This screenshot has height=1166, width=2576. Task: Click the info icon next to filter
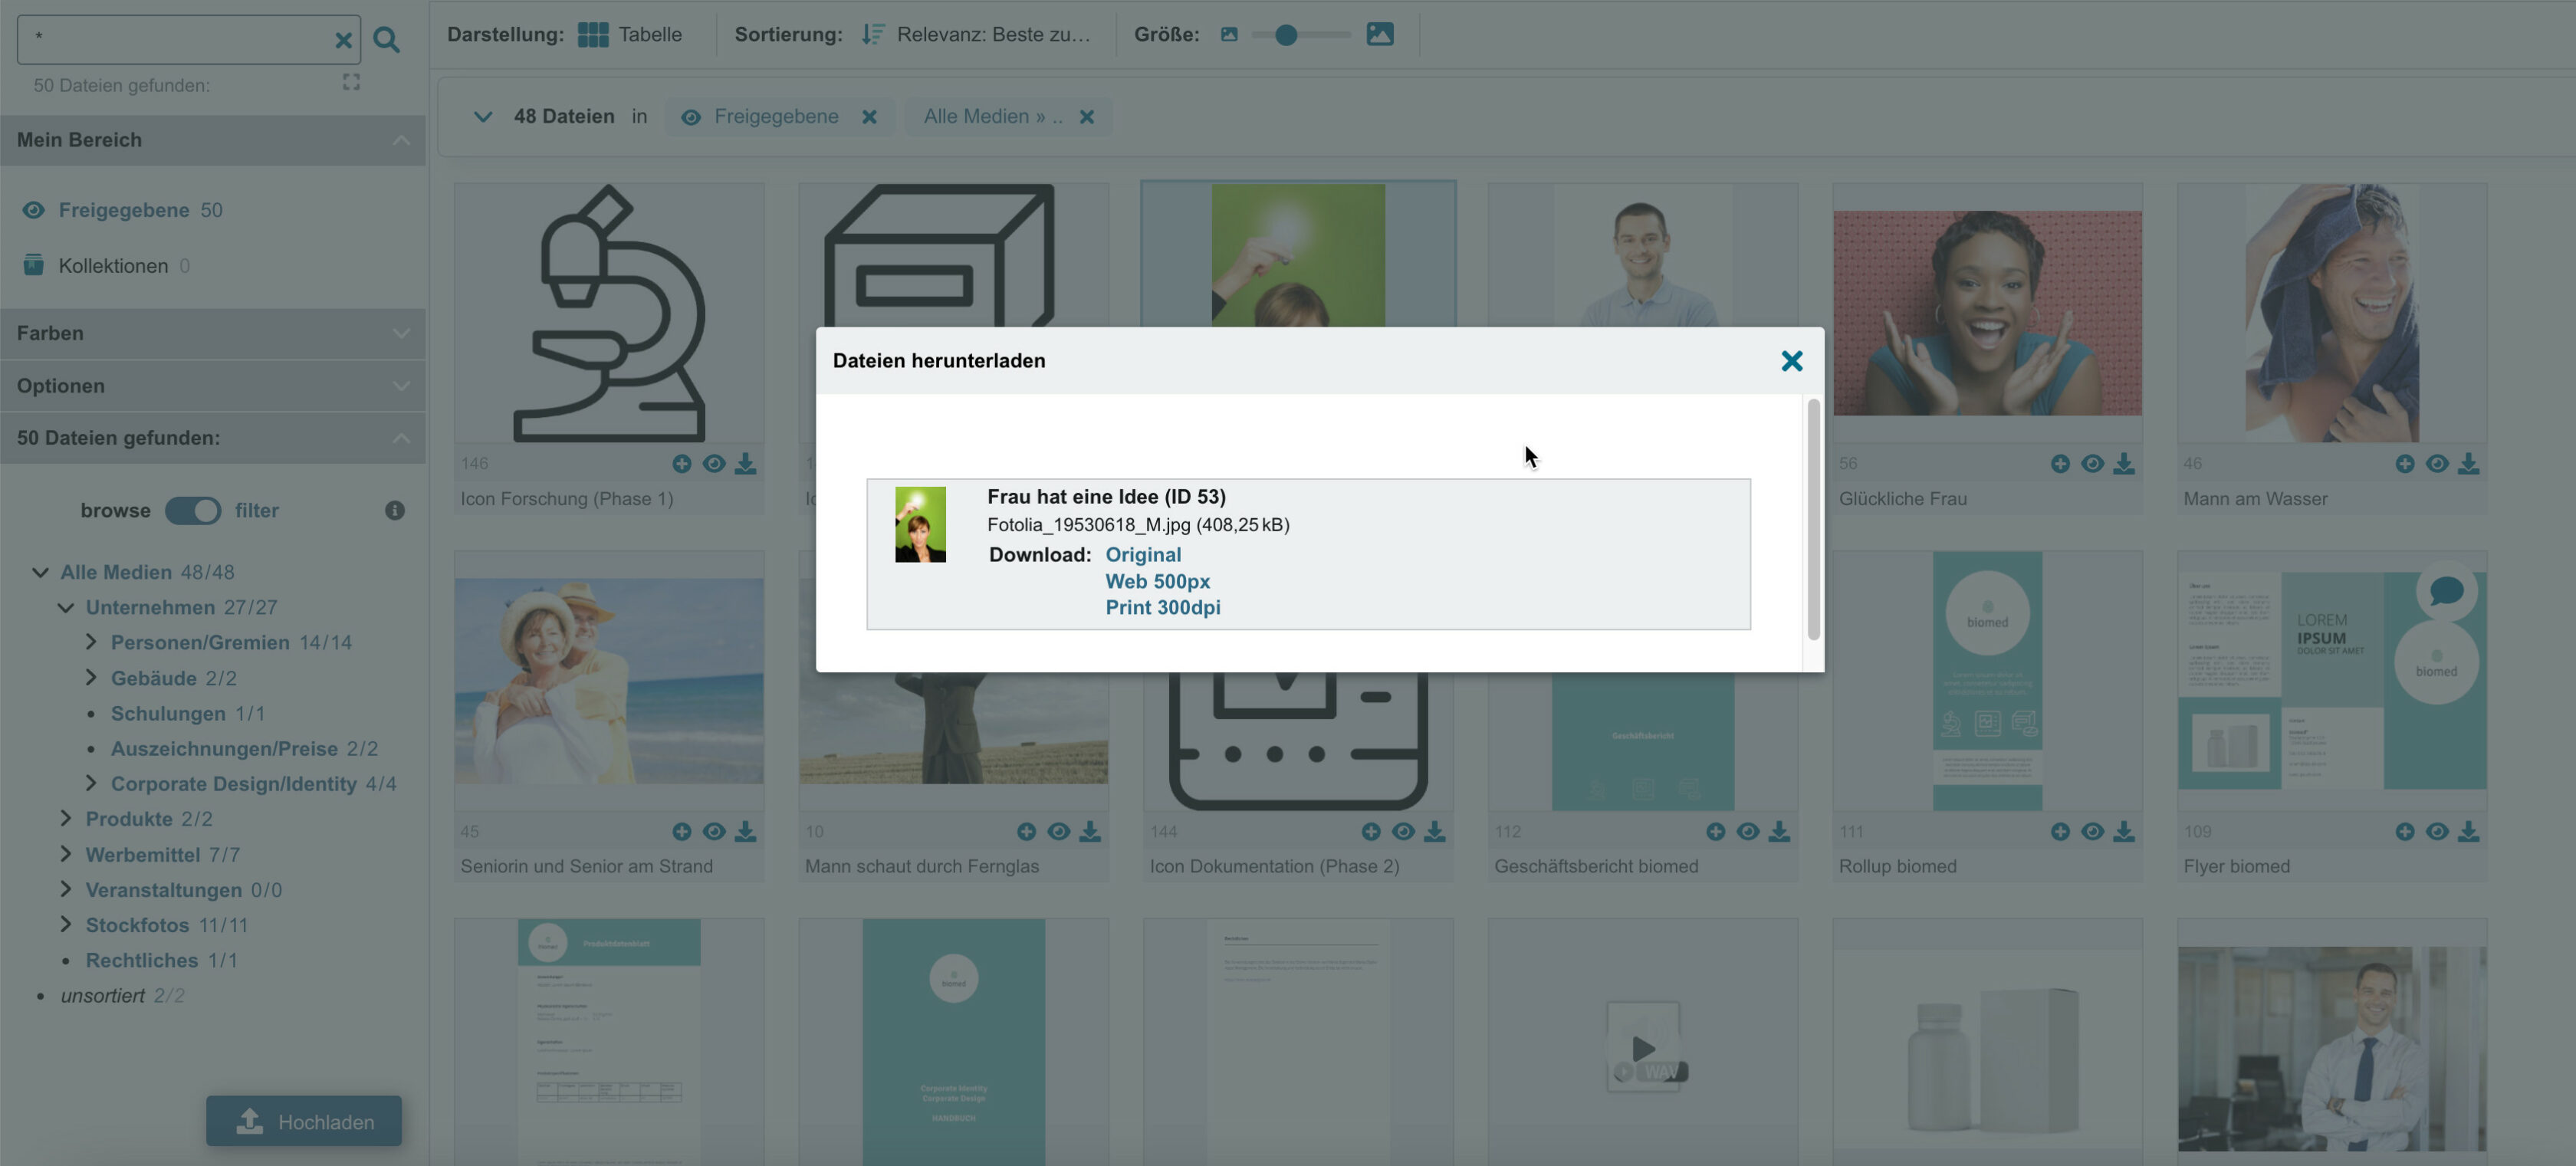tap(395, 511)
